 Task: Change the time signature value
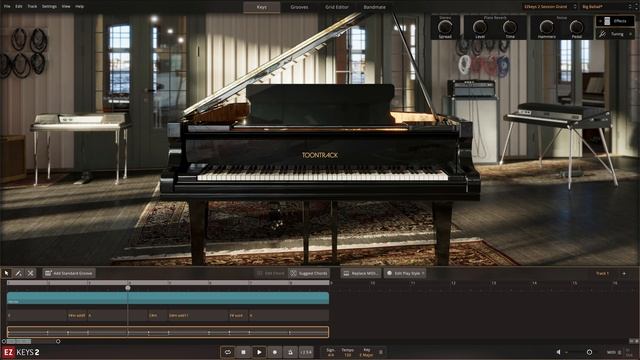pyautogui.click(x=331, y=355)
